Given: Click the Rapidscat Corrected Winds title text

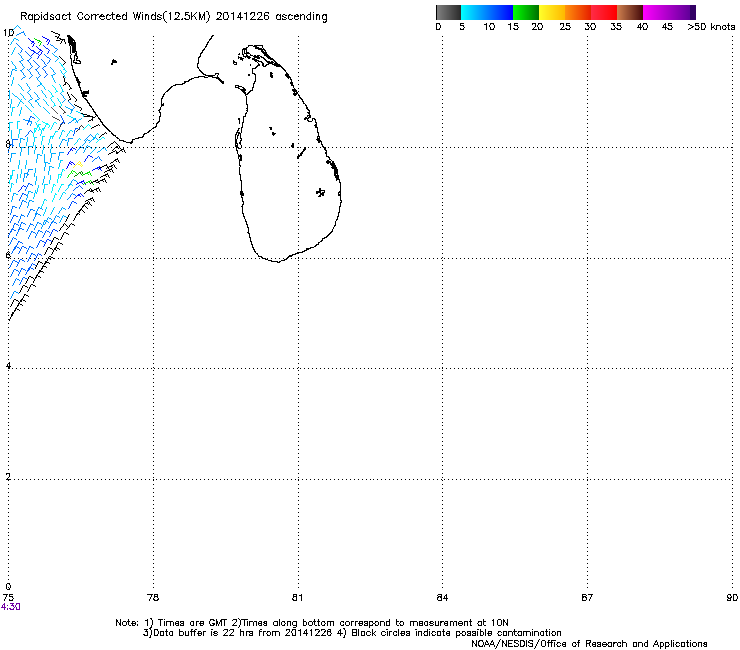Looking at the screenshot, I should coord(174,17).
